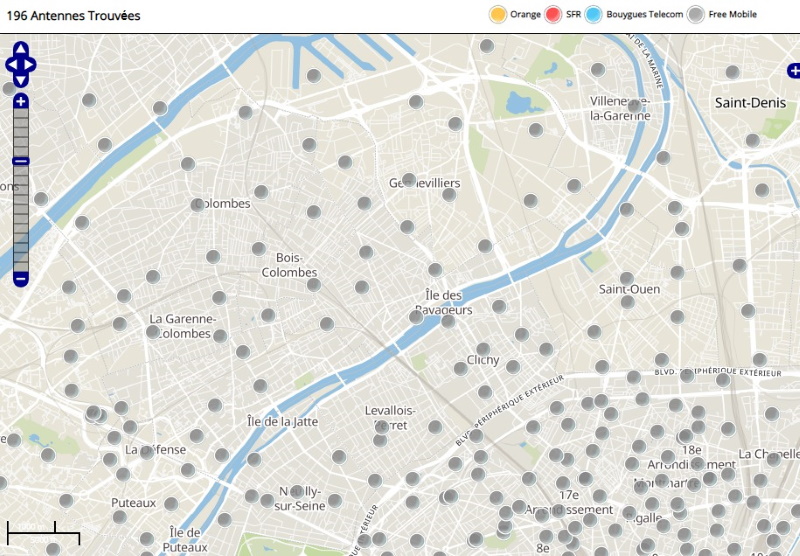Screen dimensions: 800x556
Task: Select the Free Mobile legend label
Action: (x=733, y=15)
